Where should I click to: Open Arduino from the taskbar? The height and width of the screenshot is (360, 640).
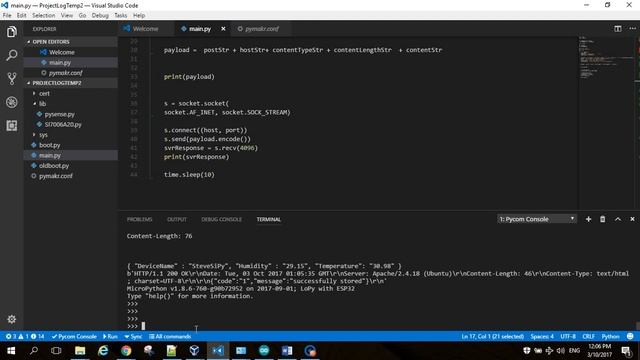tap(264, 351)
